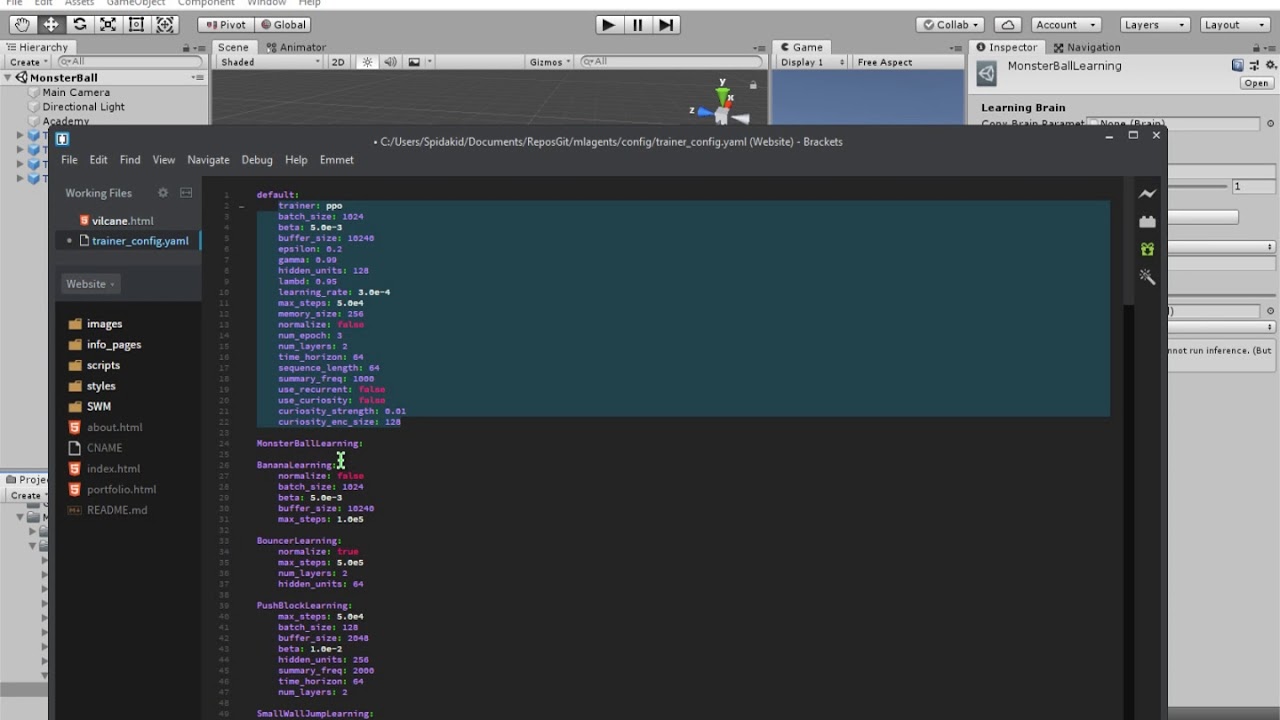Expand the info_pages folder
This screenshot has width=1280, height=720.
(x=114, y=344)
